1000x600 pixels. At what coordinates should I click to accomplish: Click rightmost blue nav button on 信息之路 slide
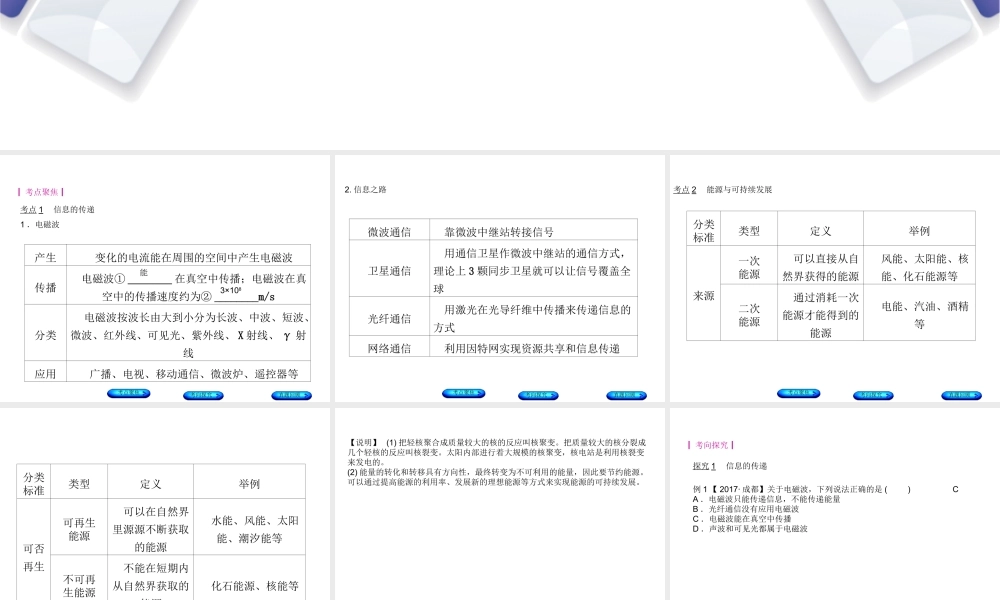(x=626, y=395)
